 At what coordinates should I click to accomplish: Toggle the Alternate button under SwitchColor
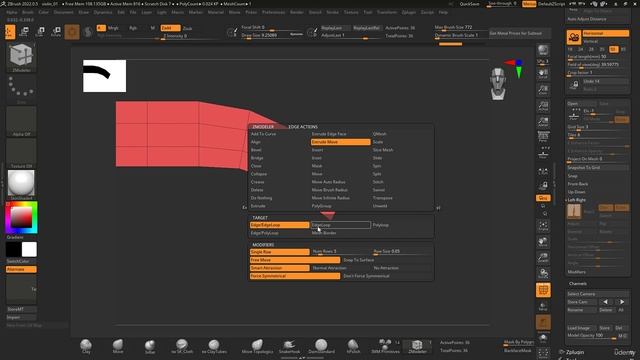(21, 269)
